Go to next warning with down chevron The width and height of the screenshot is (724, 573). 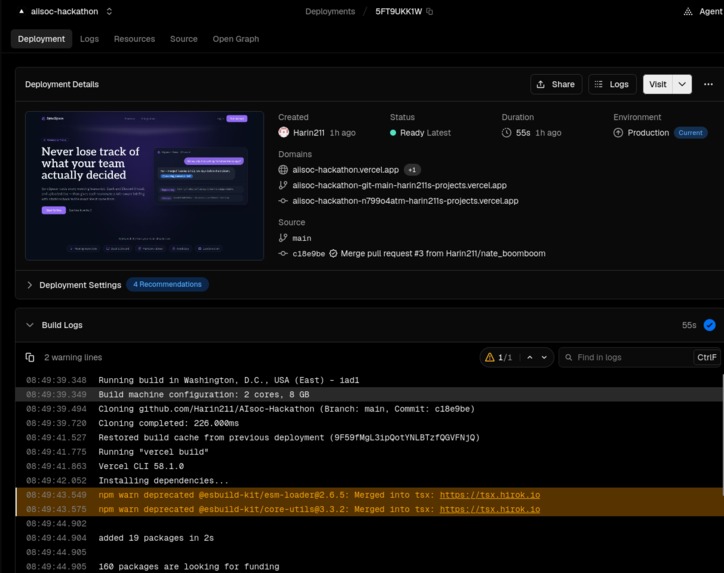[x=544, y=357]
